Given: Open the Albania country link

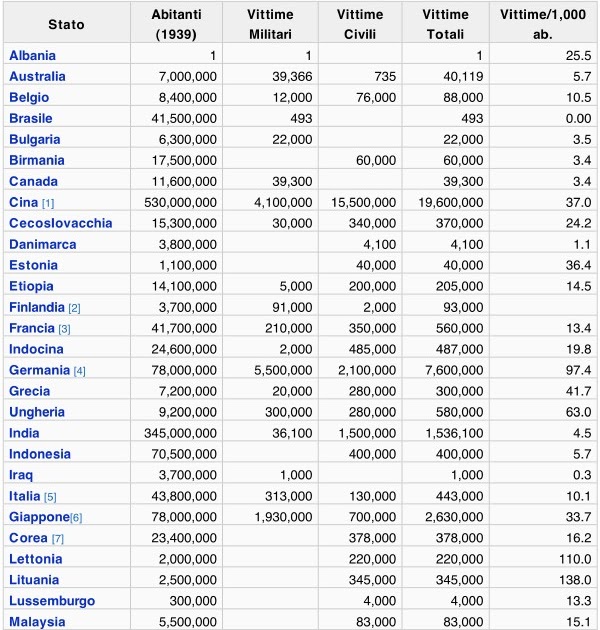Looking at the screenshot, I should (x=32, y=55).
